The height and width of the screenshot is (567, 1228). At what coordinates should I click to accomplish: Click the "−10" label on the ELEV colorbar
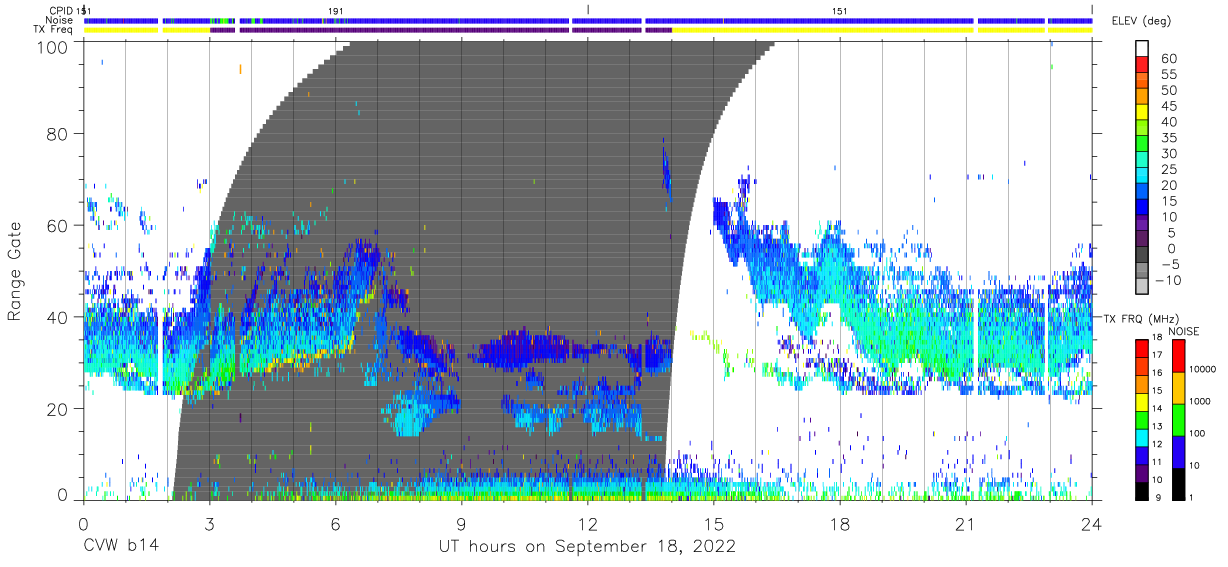pyautogui.click(x=1168, y=280)
